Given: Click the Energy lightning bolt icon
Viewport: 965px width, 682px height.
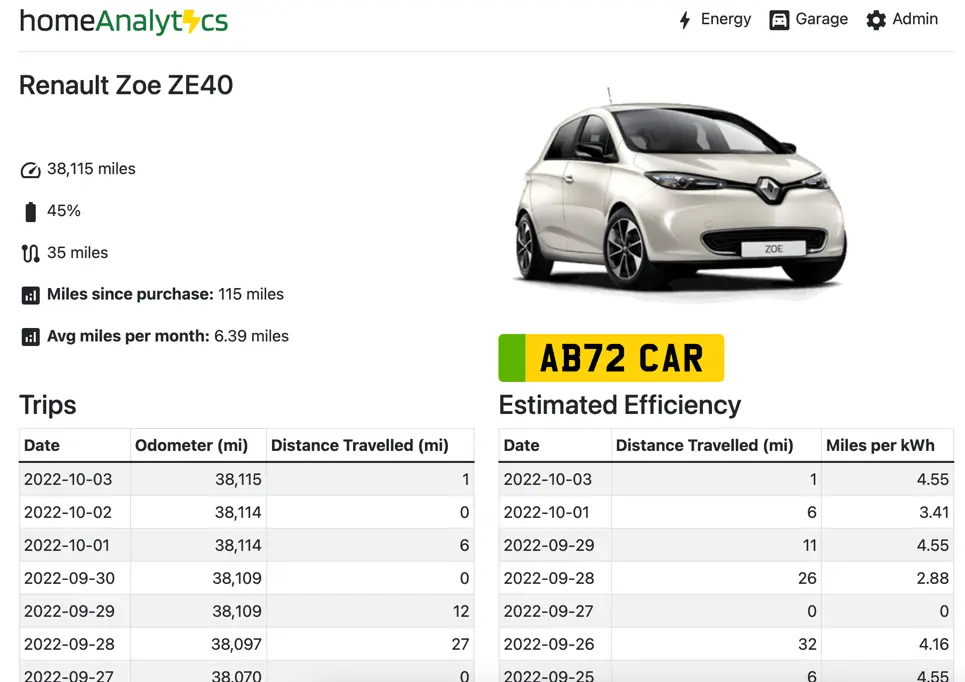Looking at the screenshot, I should pyautogui.click(x=685, y=20).
